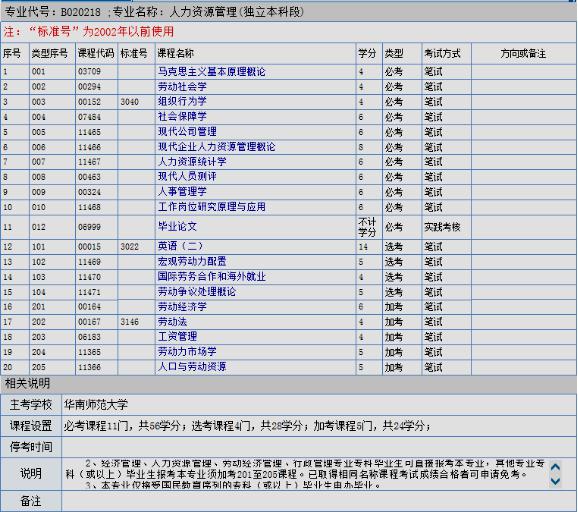Select the 华南师范大学 school name
The height and width of the screenshot is (512, 578).
click(x=96, y=405)
